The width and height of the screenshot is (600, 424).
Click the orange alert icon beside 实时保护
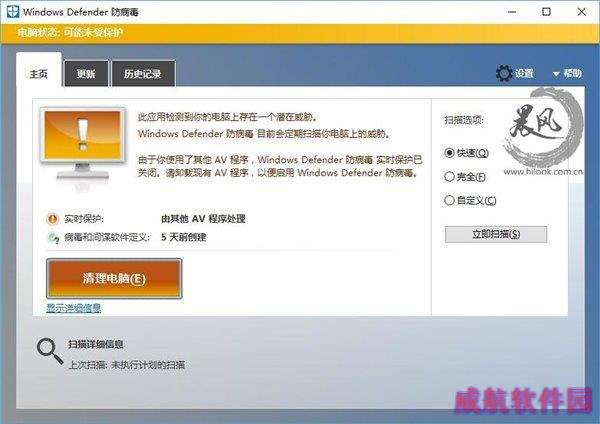coord(52,219)
